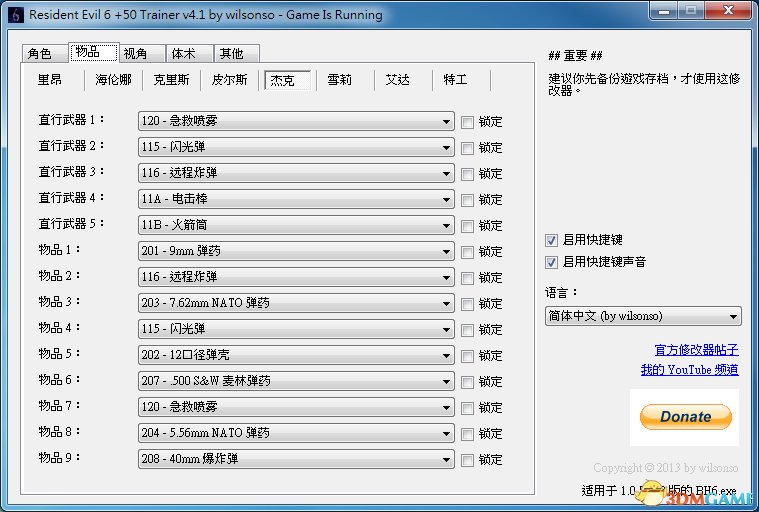Open the 直行武器 5 dropdown
The image size is (759, 512).
[296, 226]
